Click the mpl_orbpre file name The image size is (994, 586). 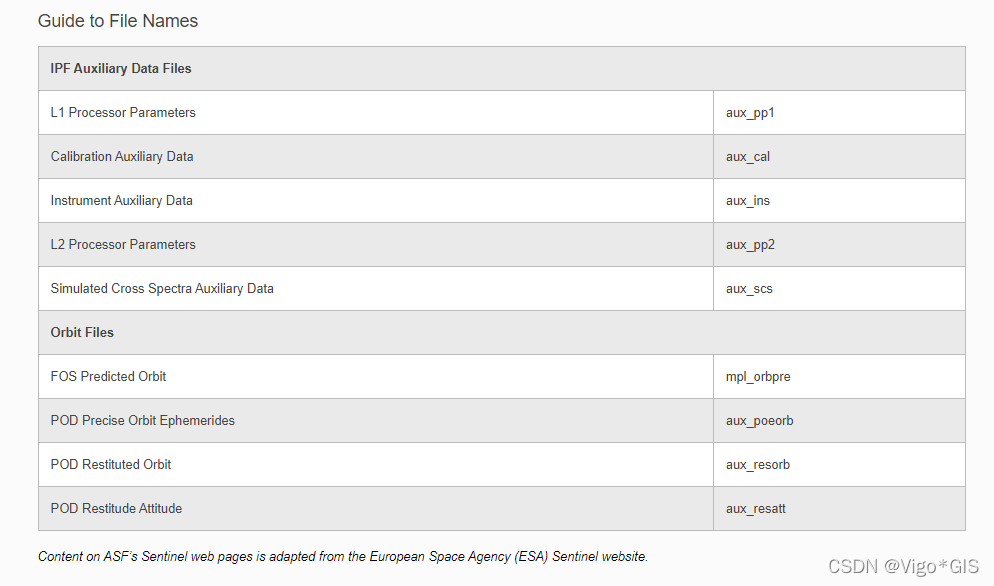pyautogui.click(x=758, y=377)
